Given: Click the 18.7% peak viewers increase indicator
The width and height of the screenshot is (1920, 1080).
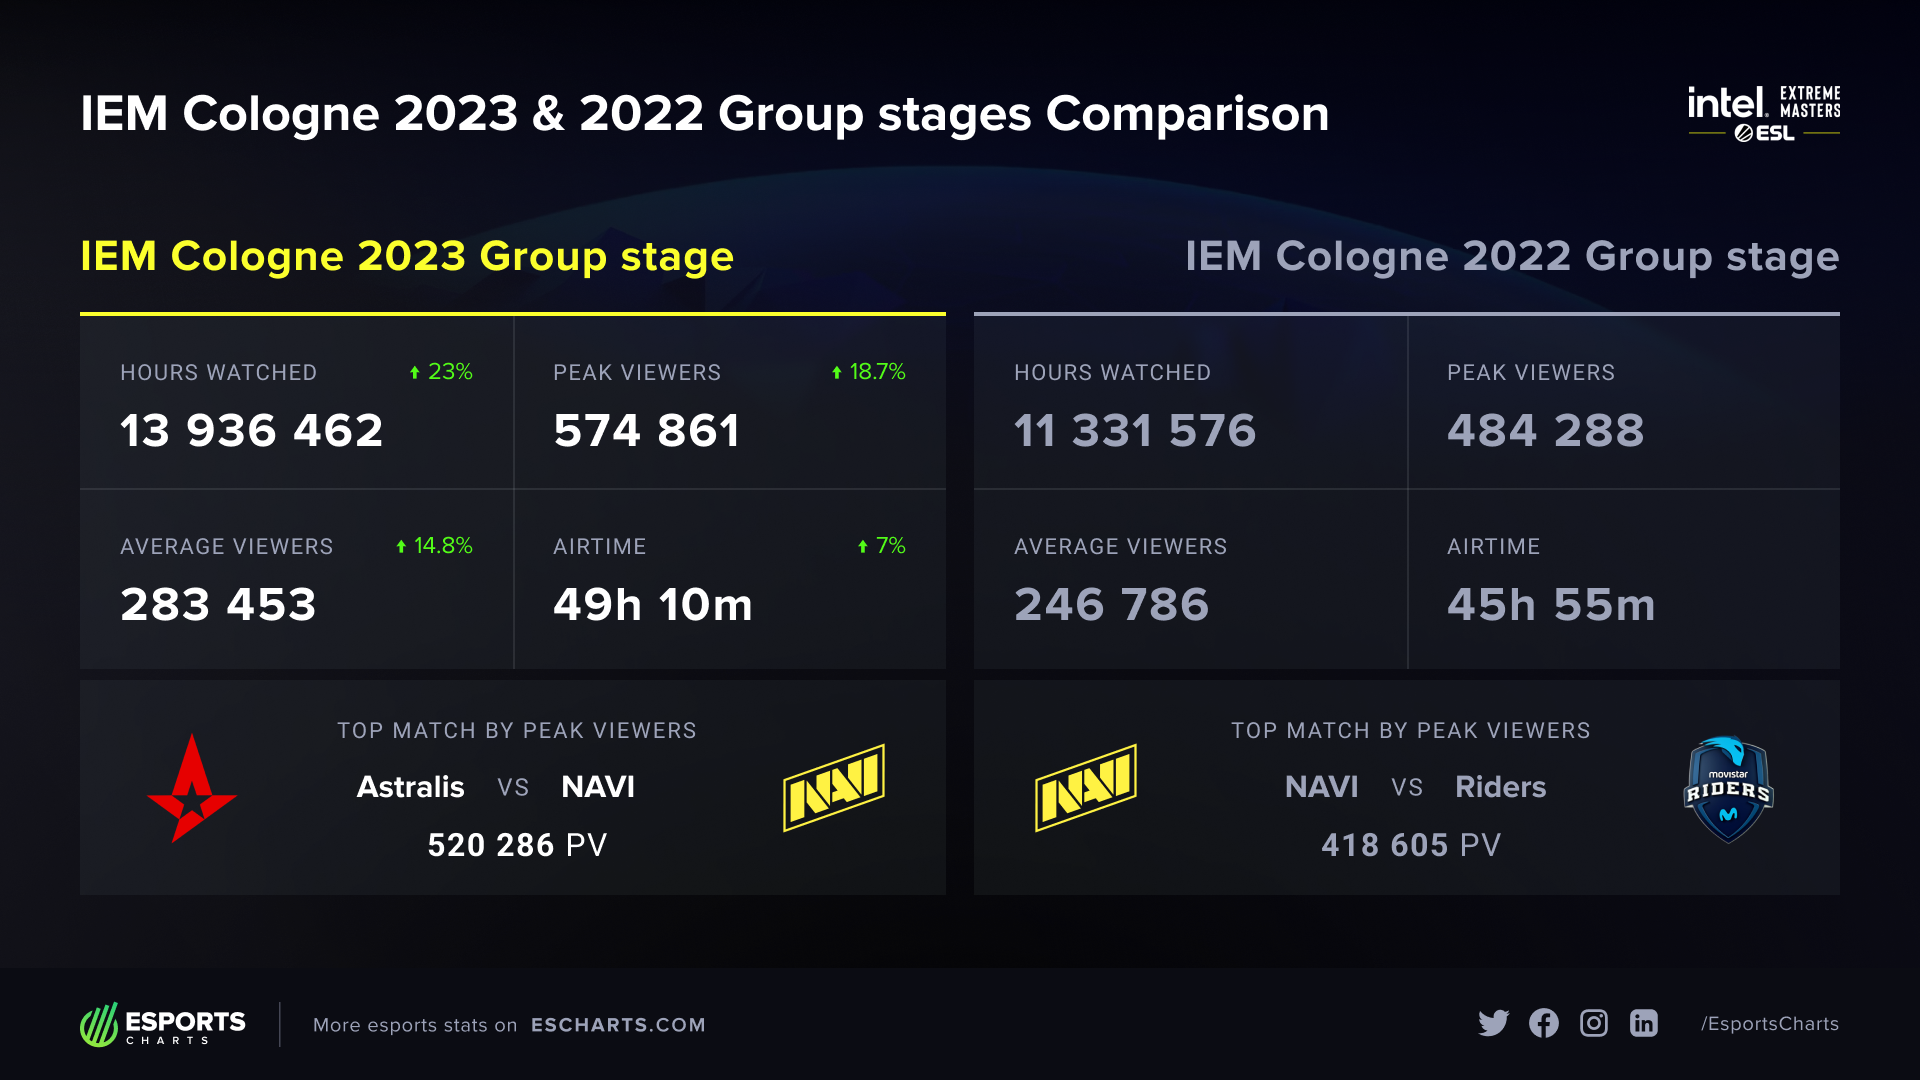Looking at the screenshot, I should point(868,372).
